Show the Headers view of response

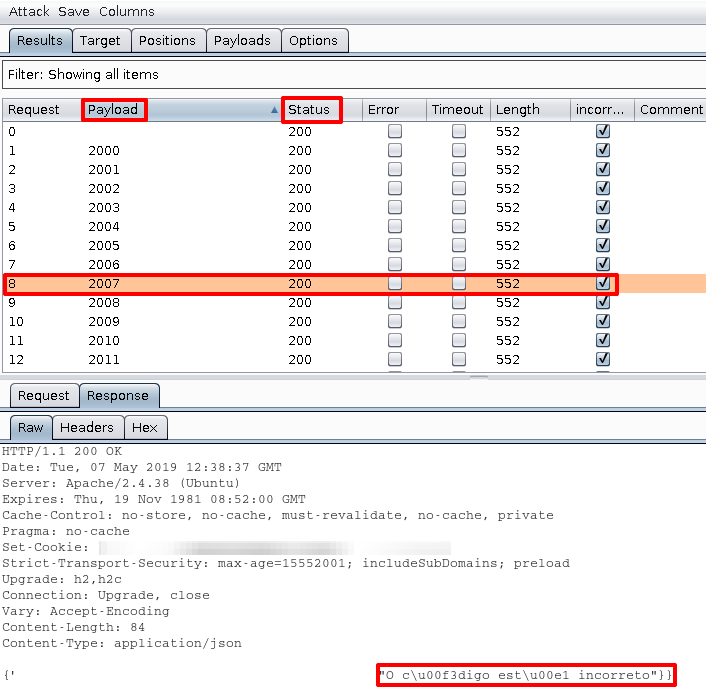coord(87,428)
